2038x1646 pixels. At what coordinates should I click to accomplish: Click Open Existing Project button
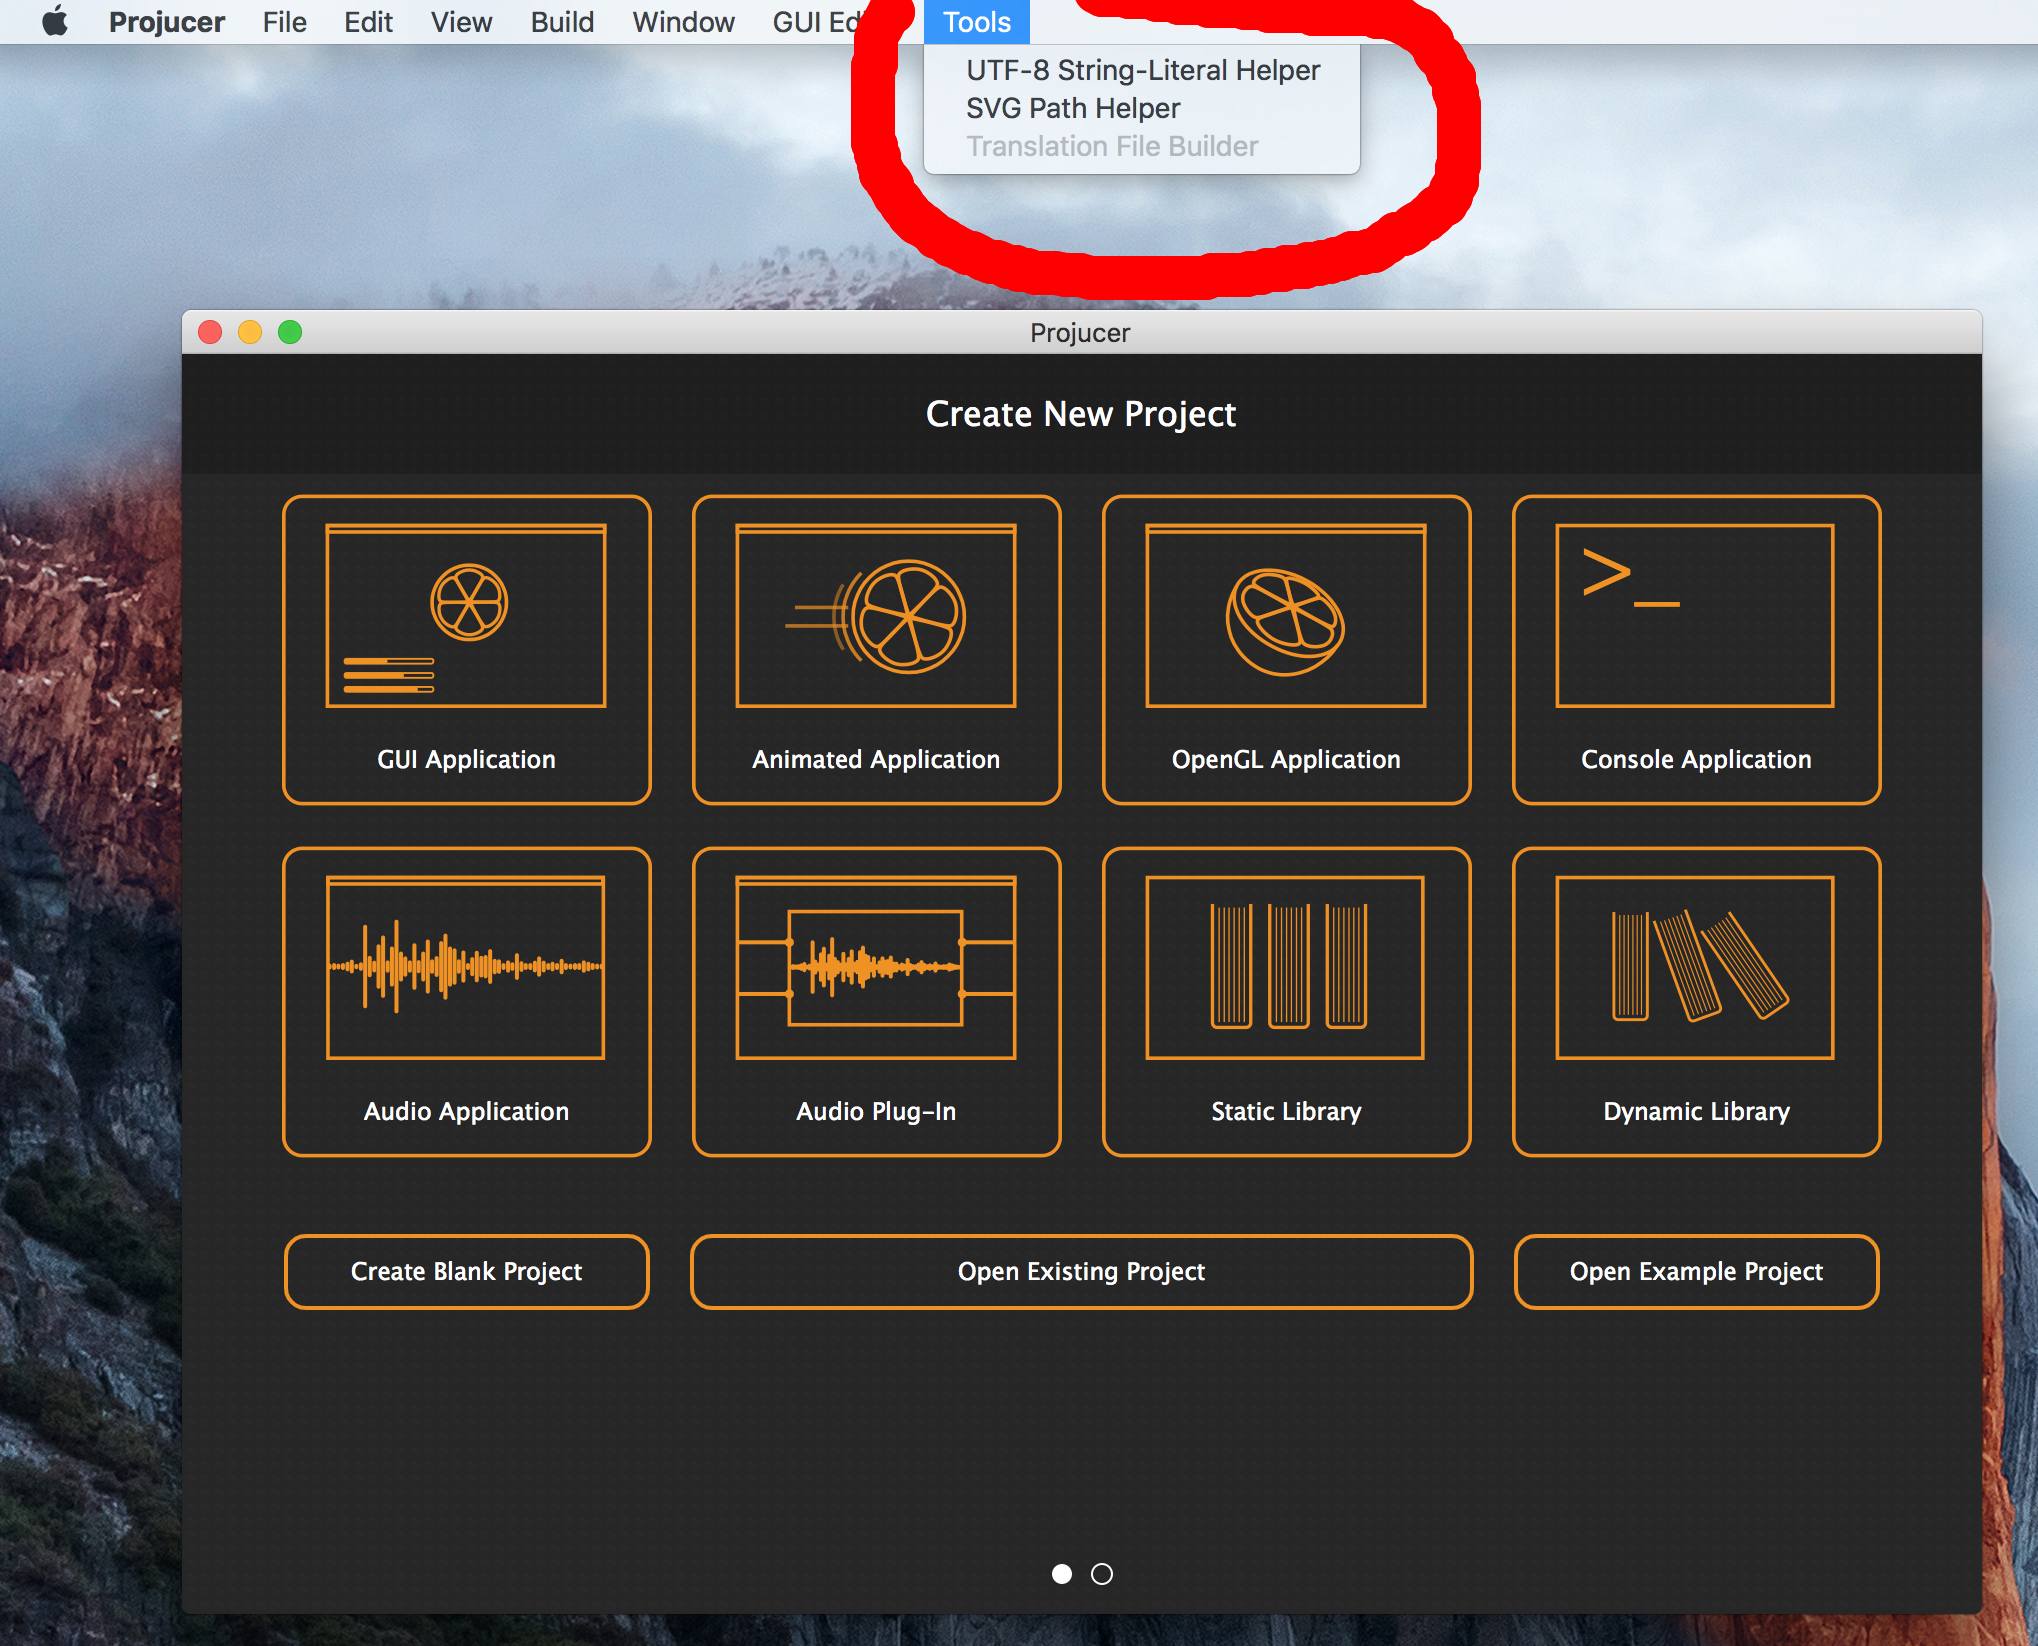tap(1081, 1271)
